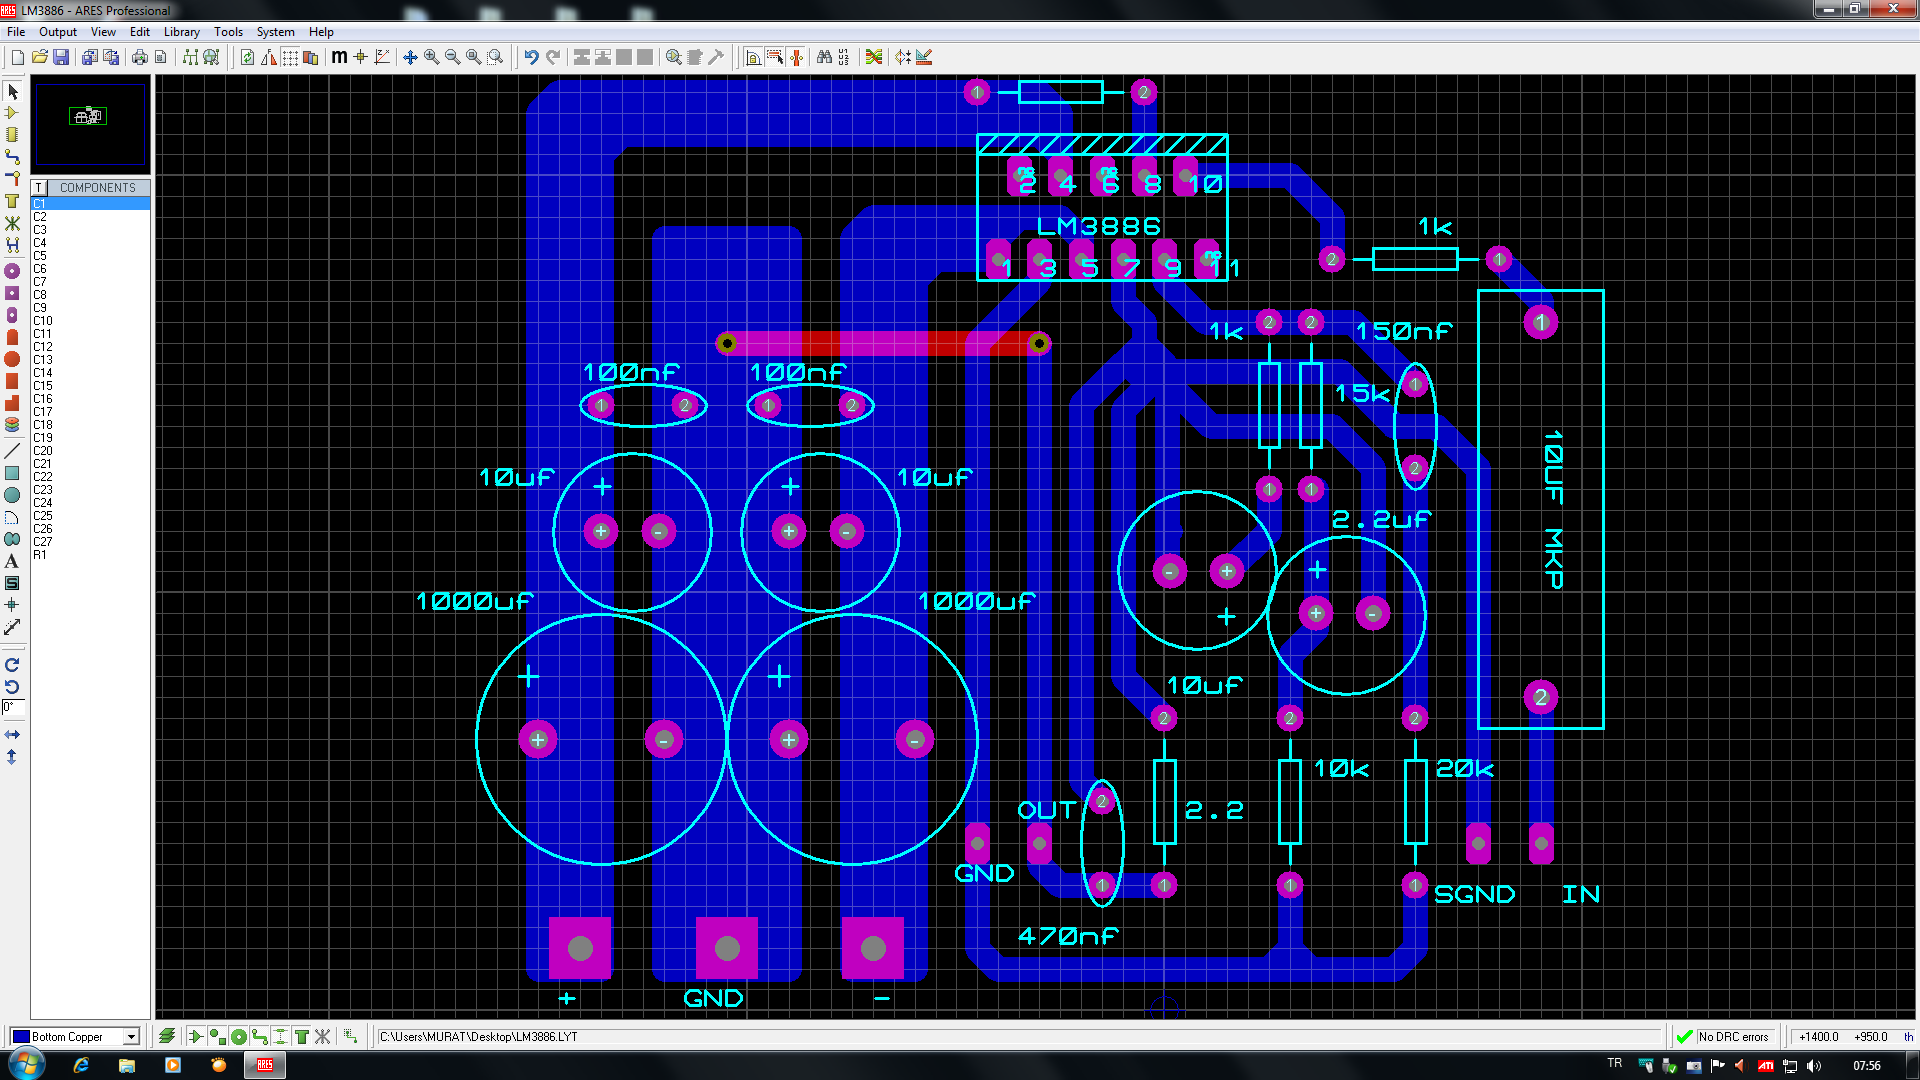Save the layout with floppy icon

[x=61, y=57]
